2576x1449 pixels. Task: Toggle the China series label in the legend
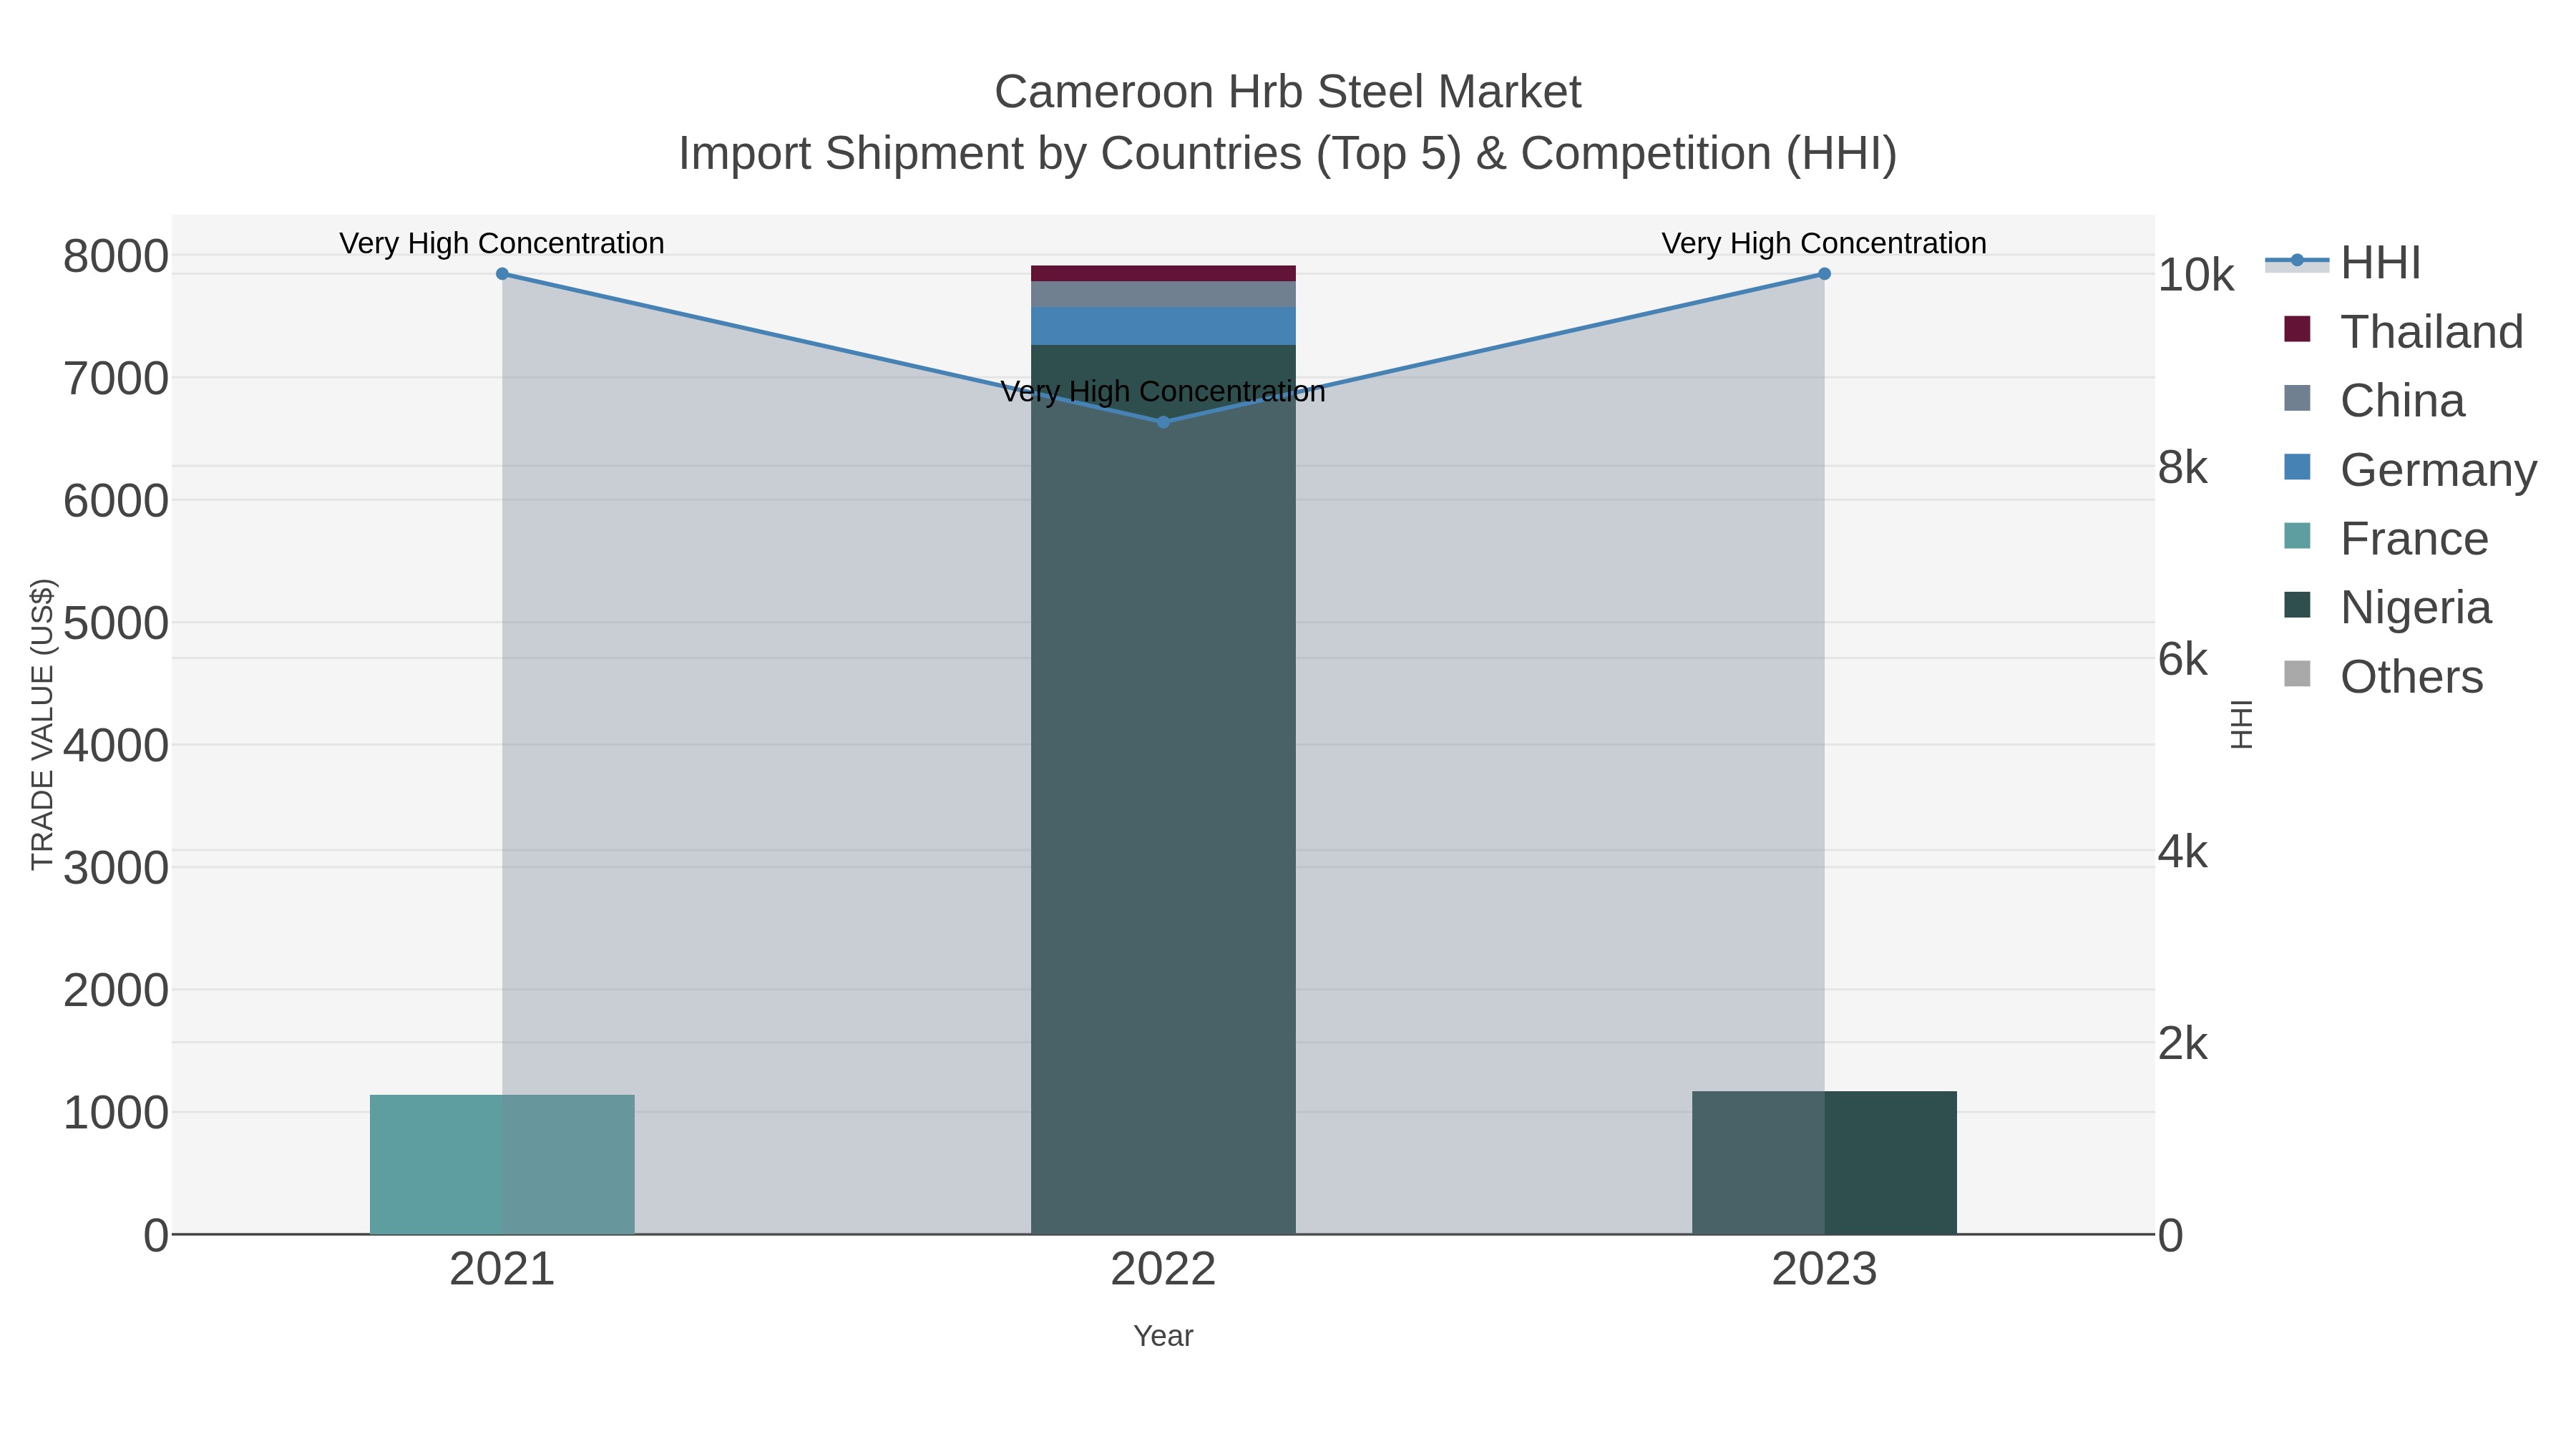click(x=2403, y=401)
